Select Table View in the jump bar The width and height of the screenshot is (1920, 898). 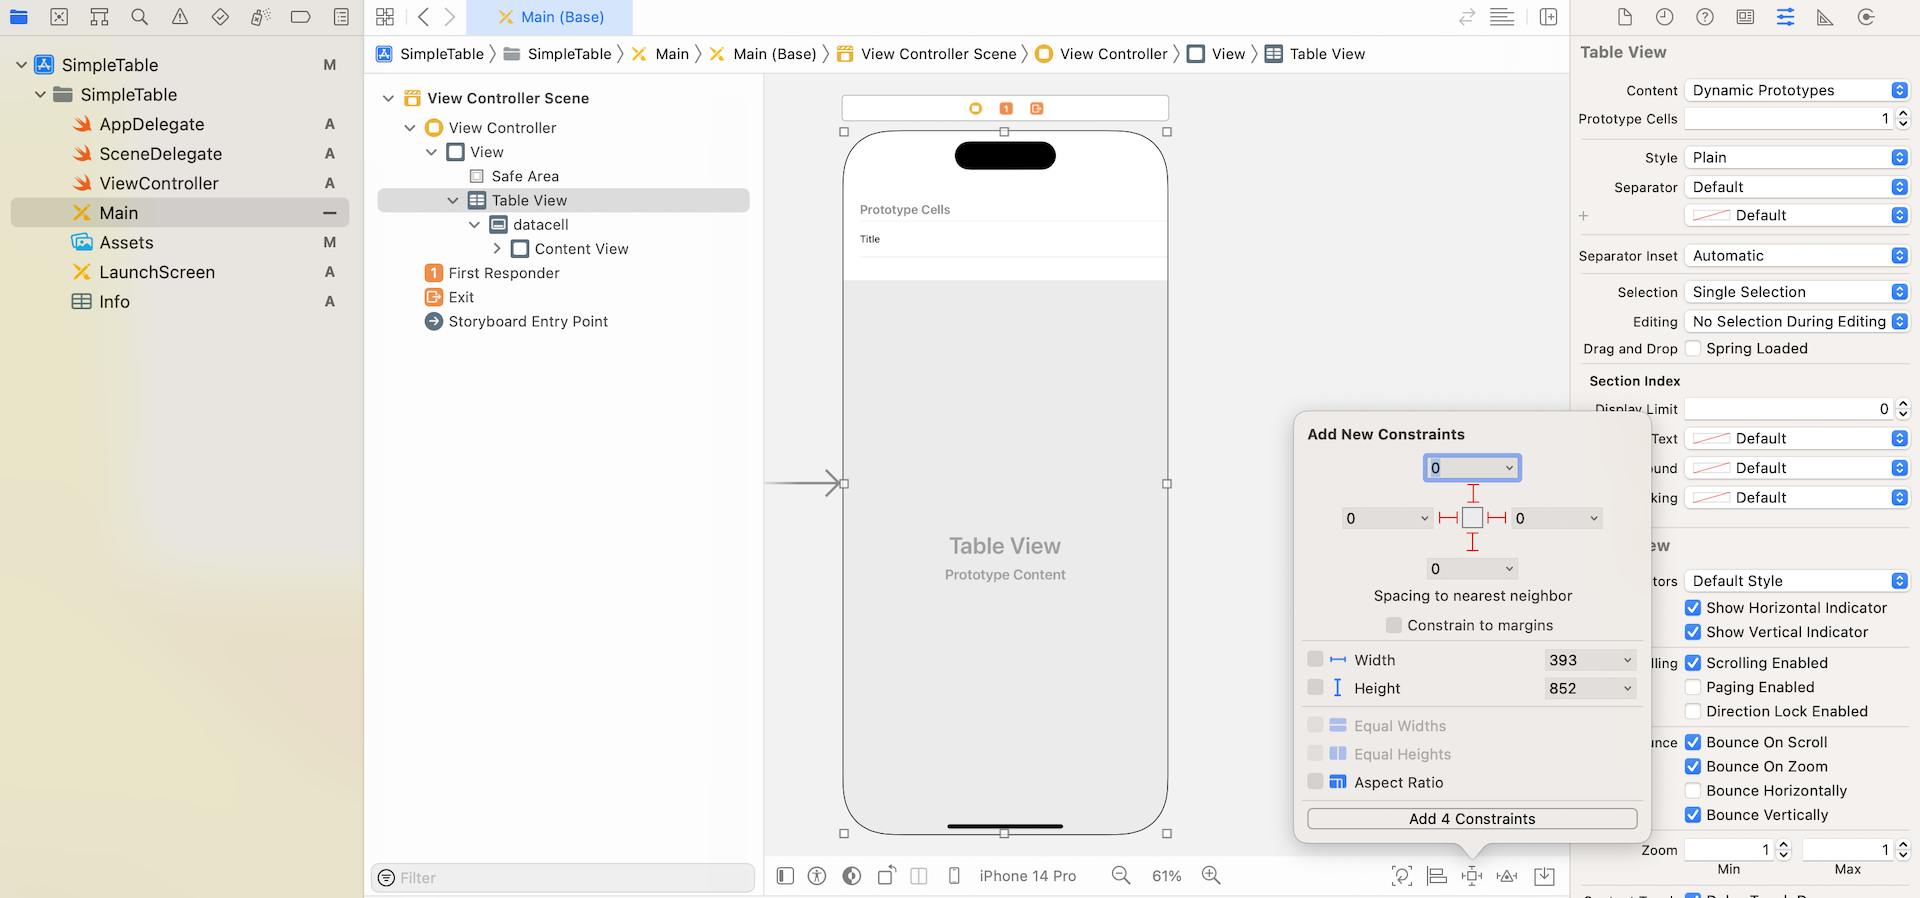tap(1315, 54)
